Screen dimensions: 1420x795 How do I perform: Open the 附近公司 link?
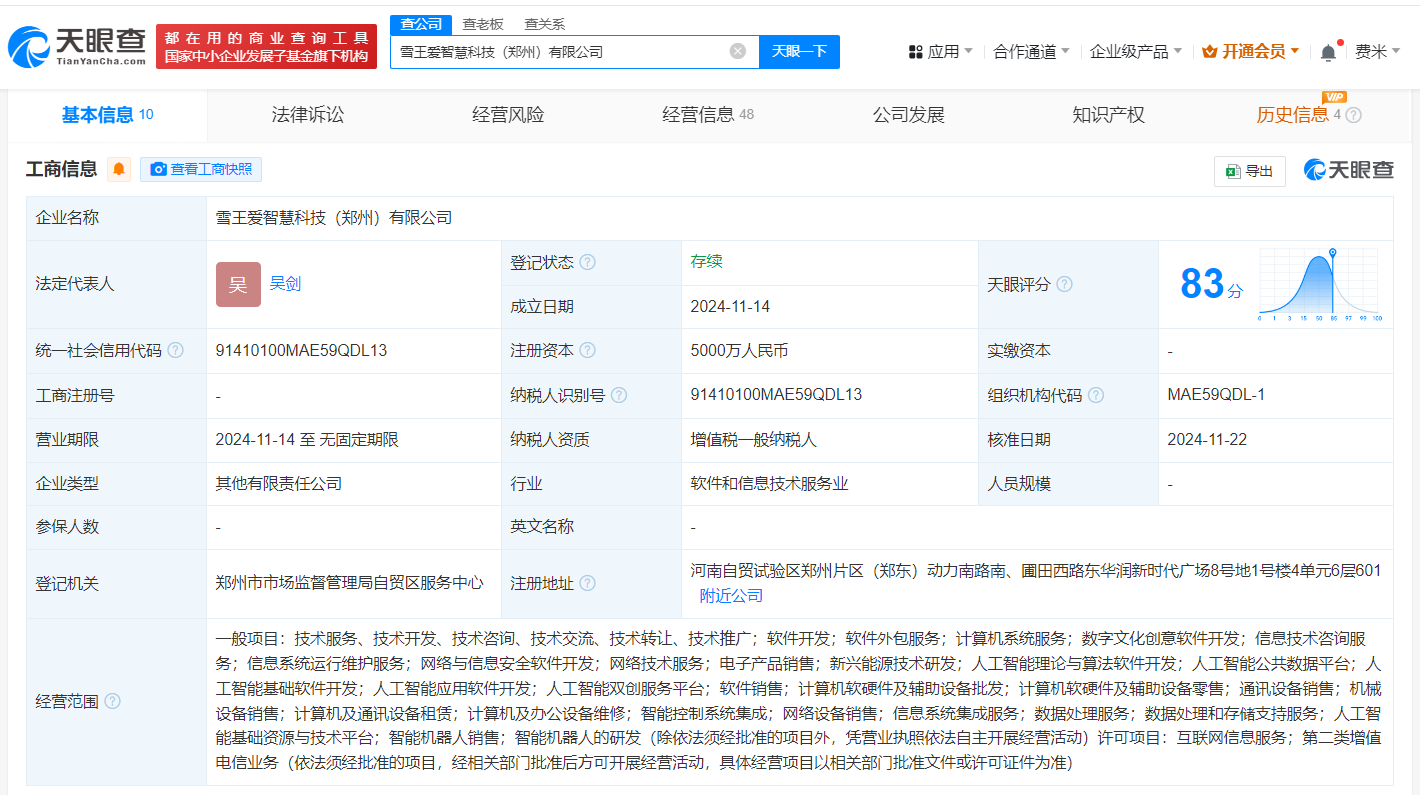point(731,596)
